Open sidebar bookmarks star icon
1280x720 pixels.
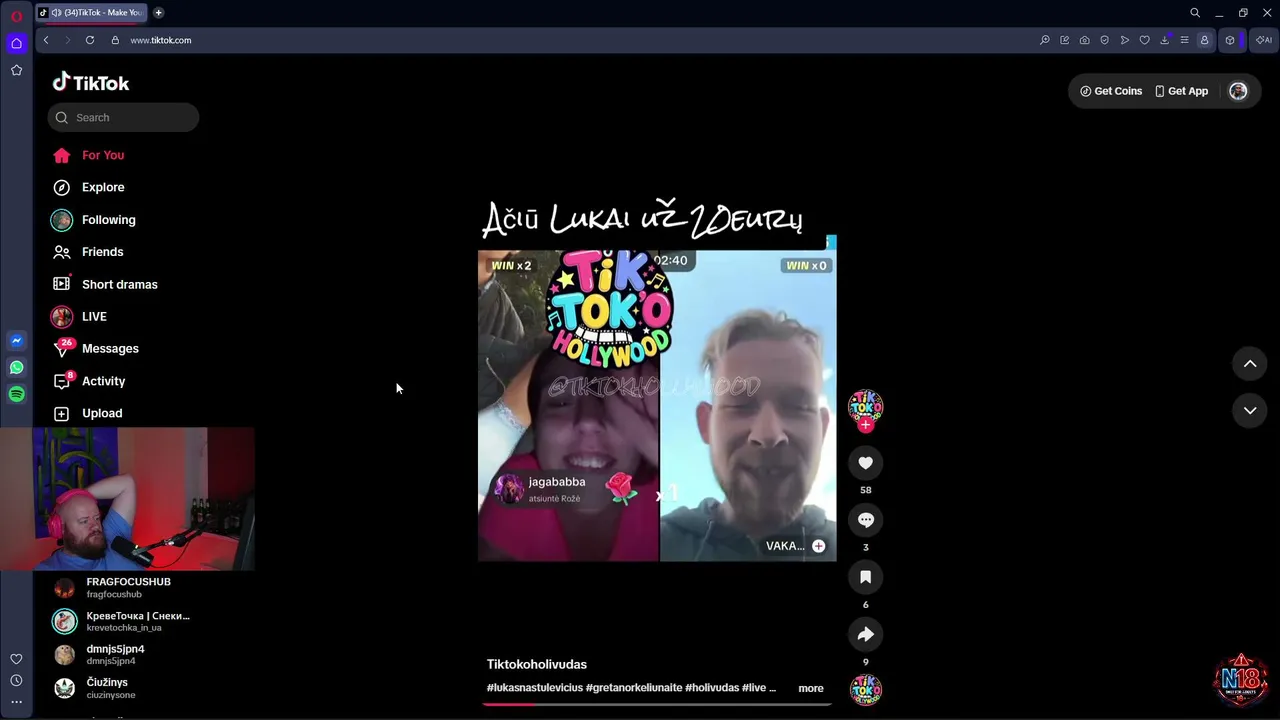tap(16, 70)
